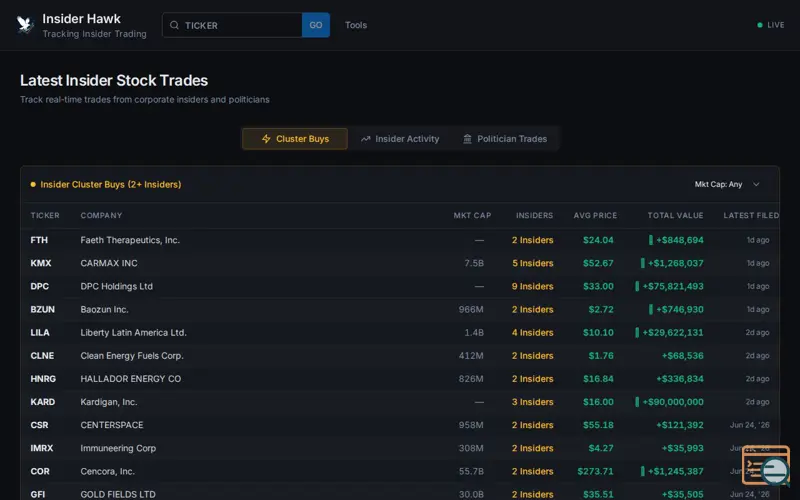The height and width of the screenshot is (500, 800).
Task: Sort by the TOTAL VALUE column header
Action: 675,215
